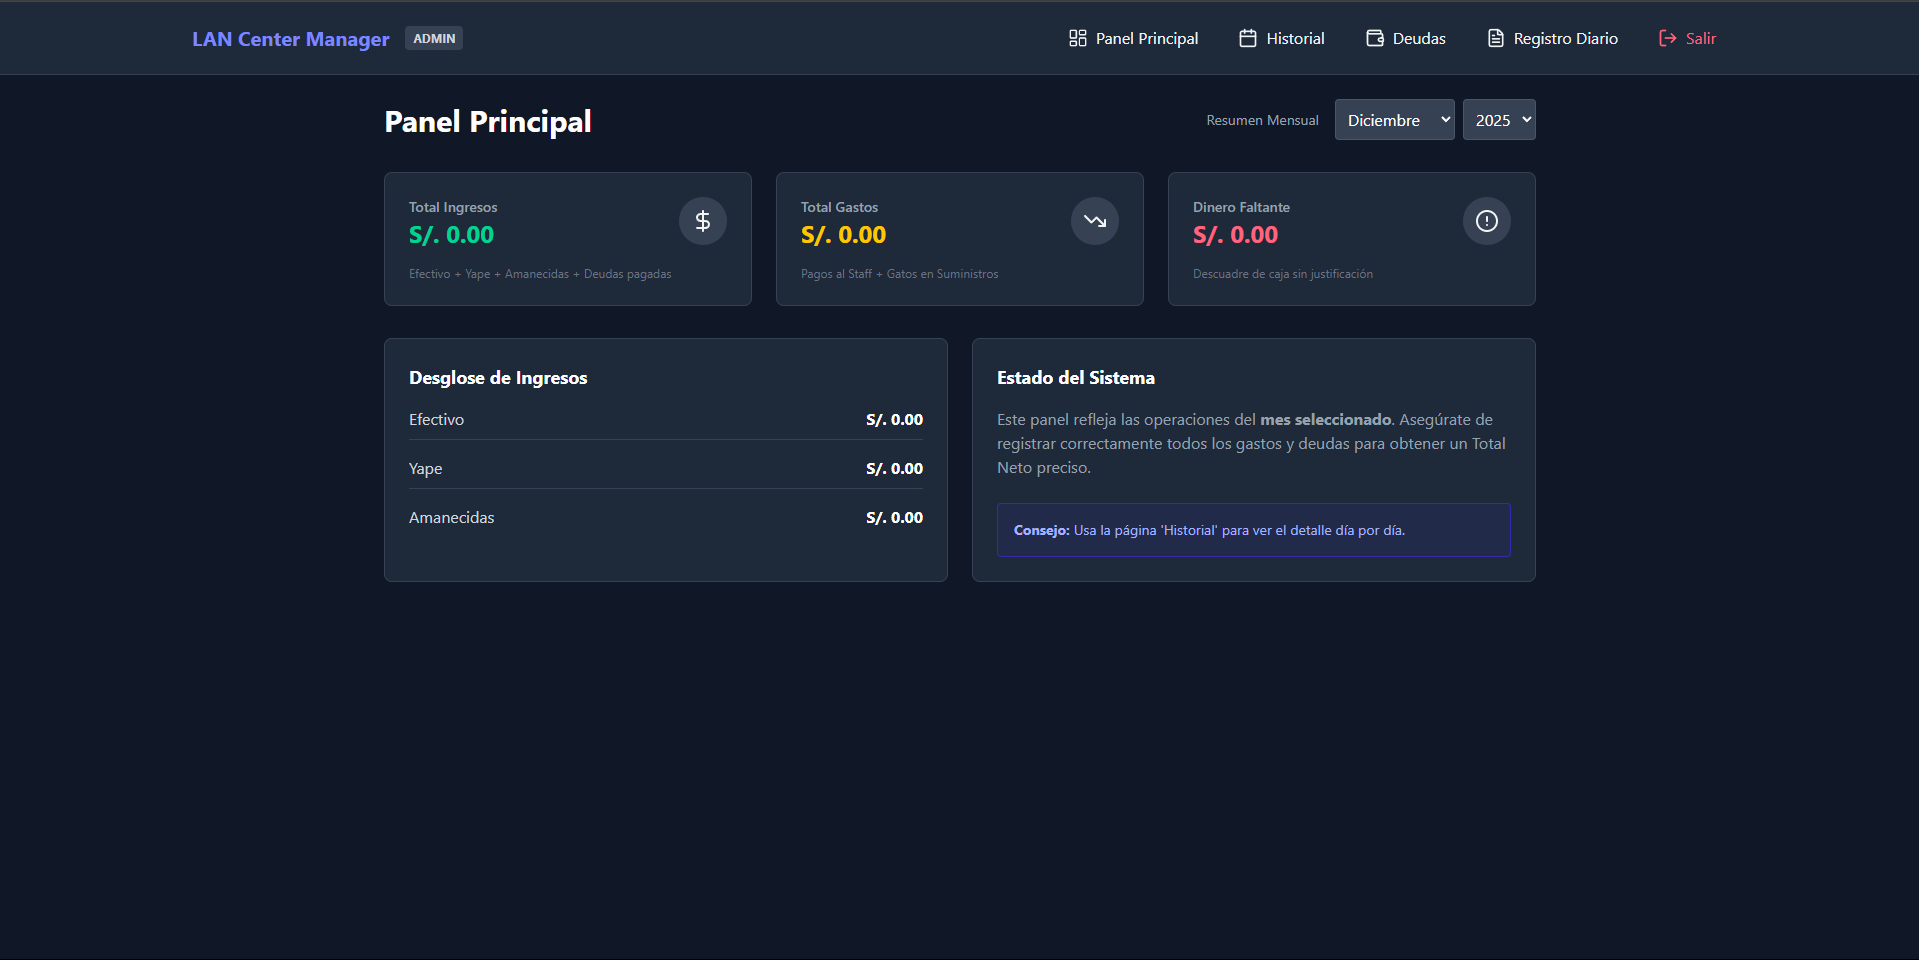Click the ADMIN role badge
Image resolution: width=1919 pixels, height=960 pixels.
click(x=434, y=38)
